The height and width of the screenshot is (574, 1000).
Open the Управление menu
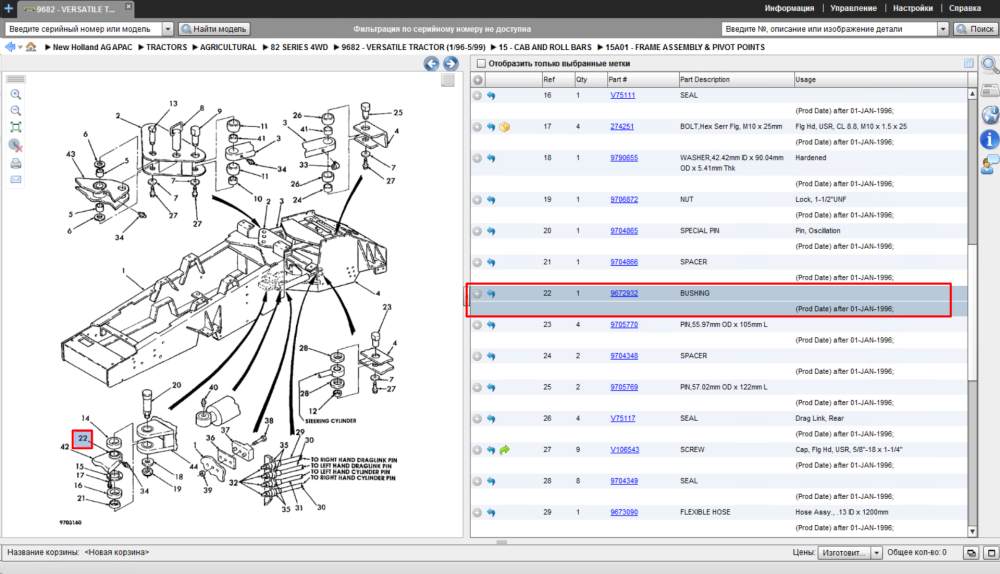[853, 8]
